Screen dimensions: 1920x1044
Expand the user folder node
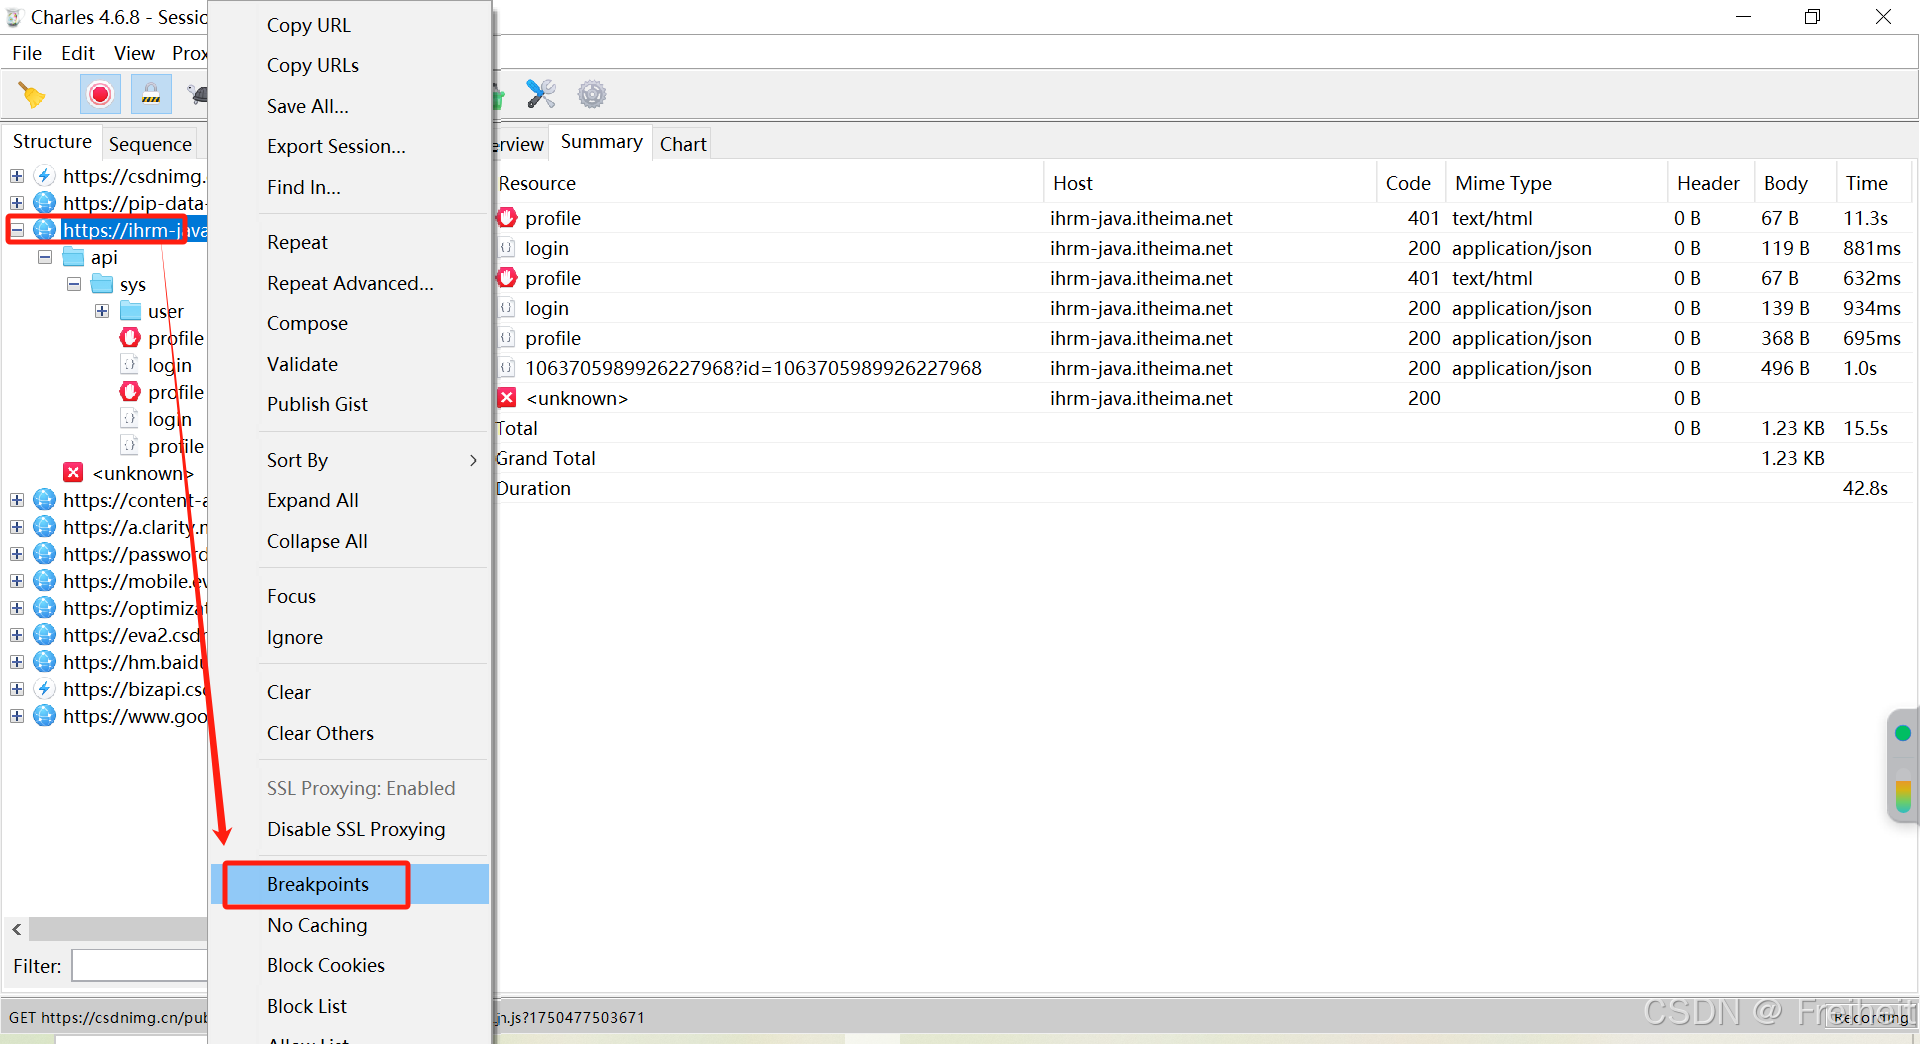pos(102,311)
